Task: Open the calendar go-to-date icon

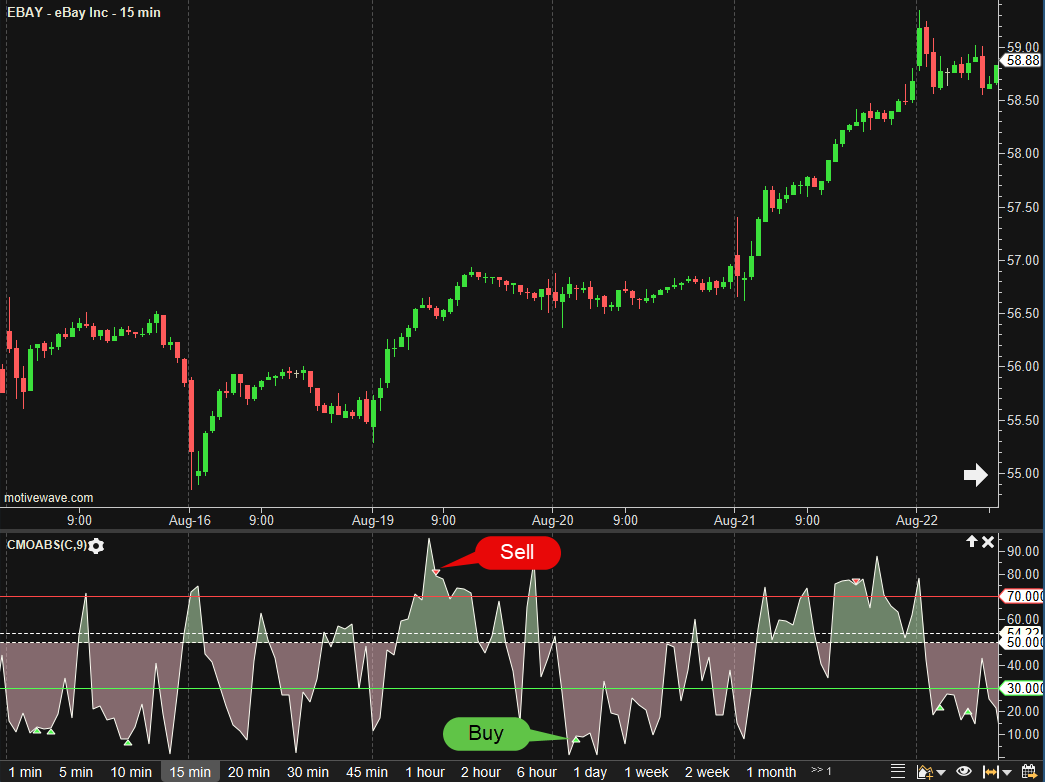Action: point(1028,772)
